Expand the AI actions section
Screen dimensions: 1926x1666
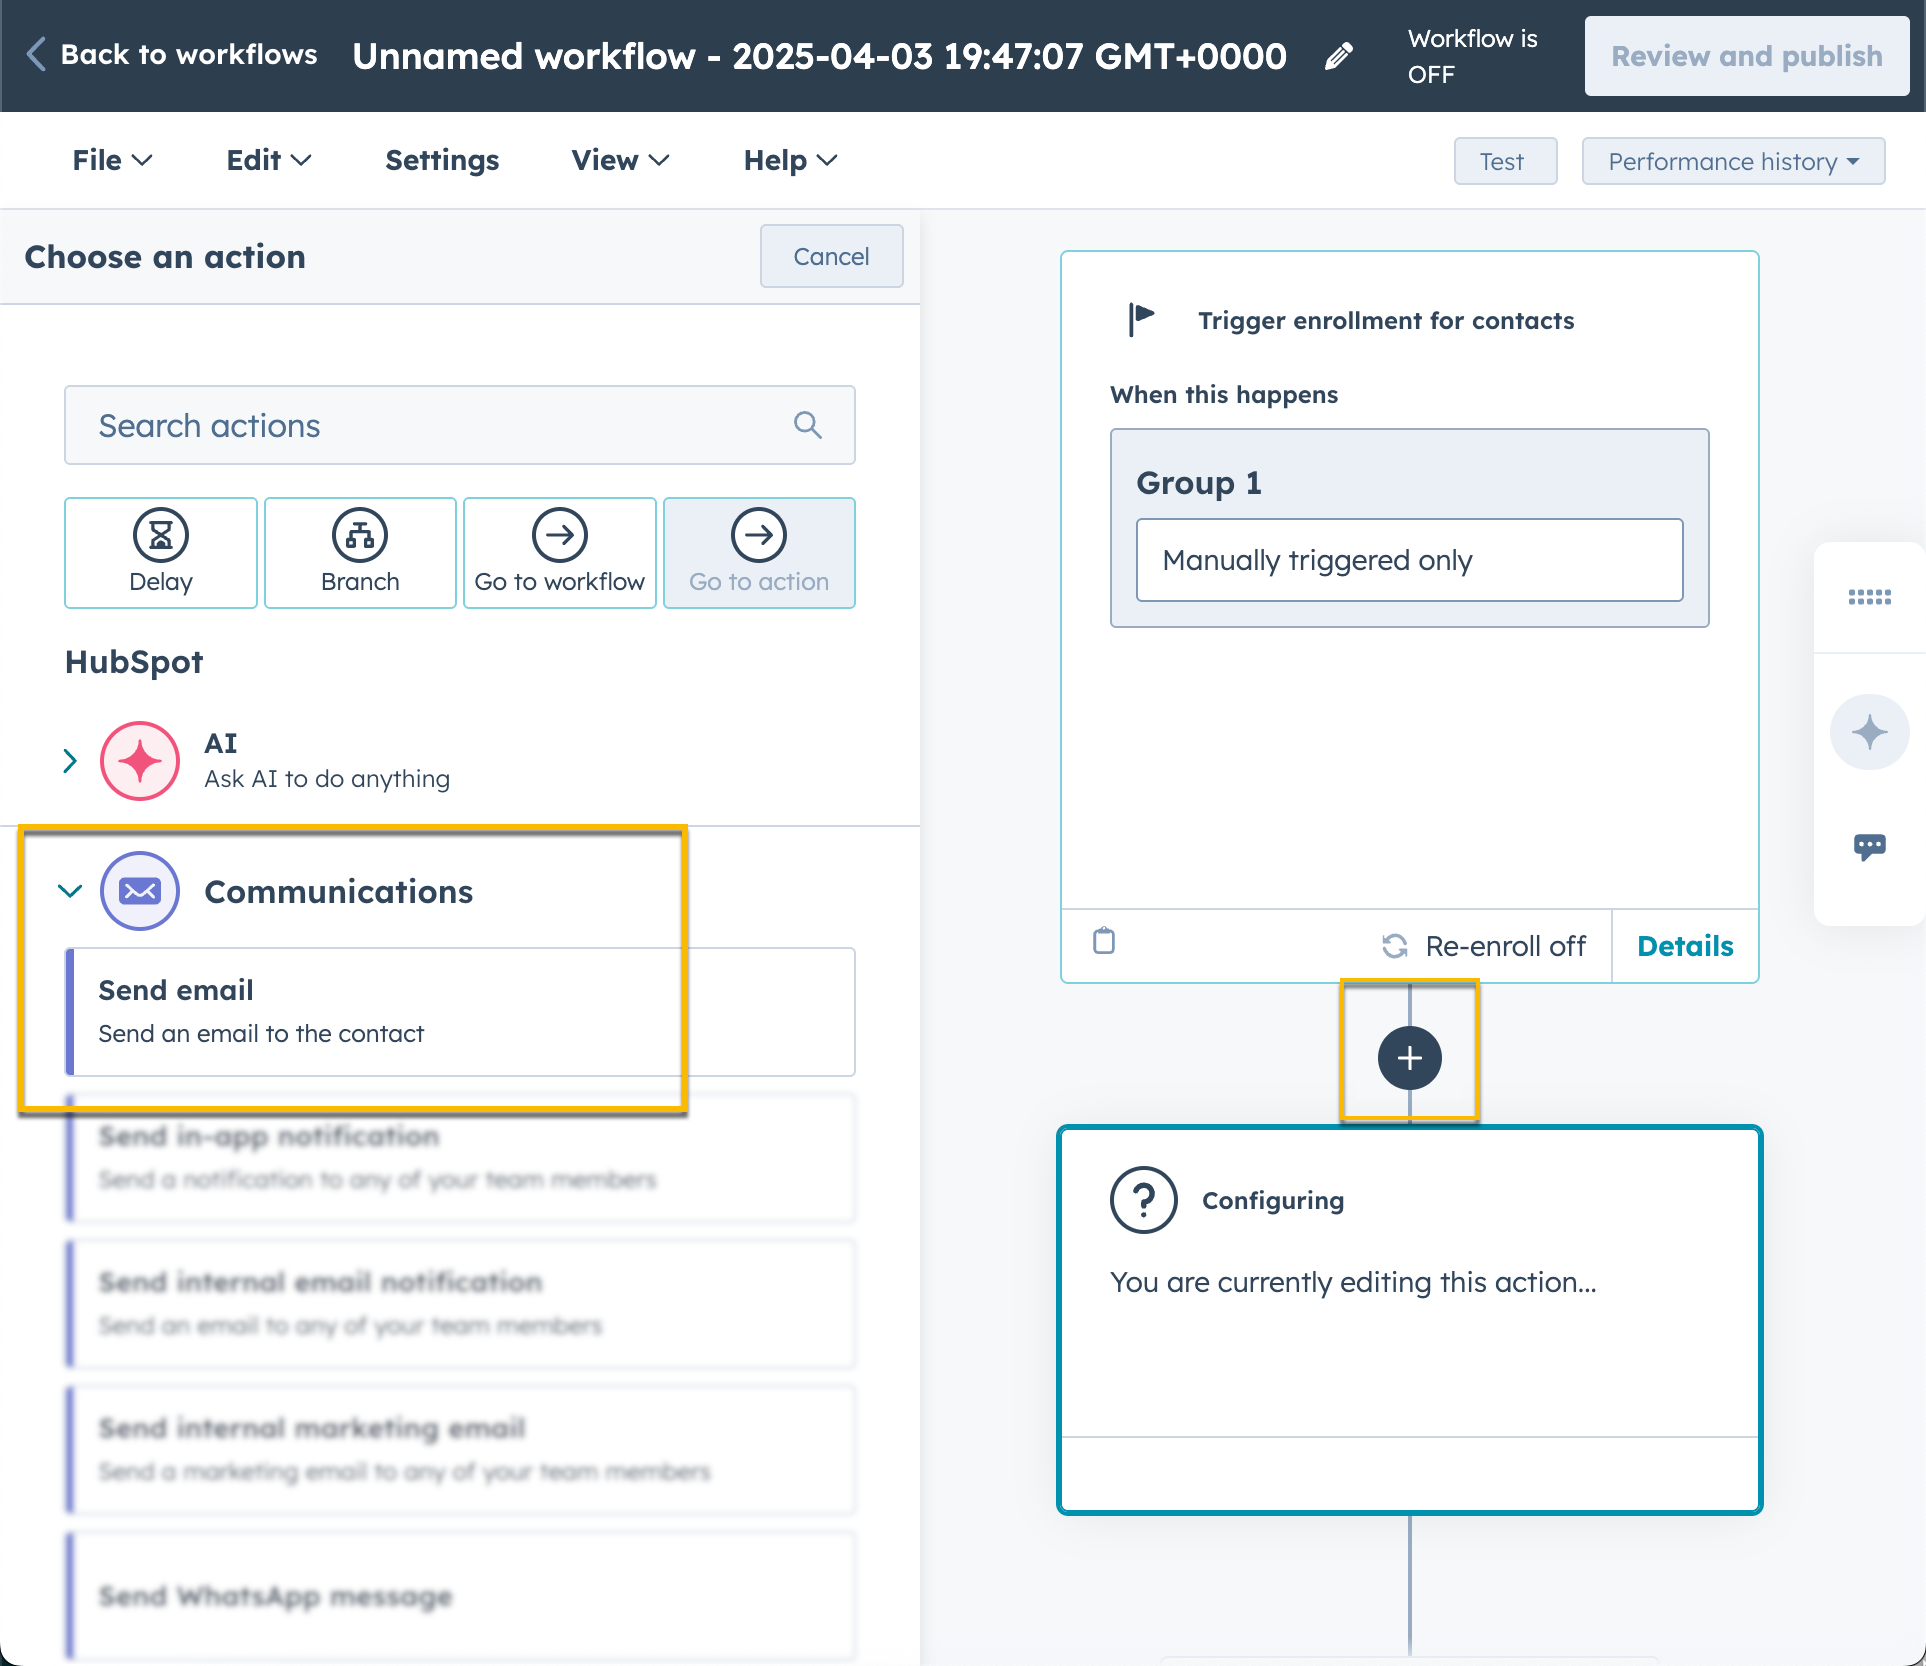[x=69, y=761]
